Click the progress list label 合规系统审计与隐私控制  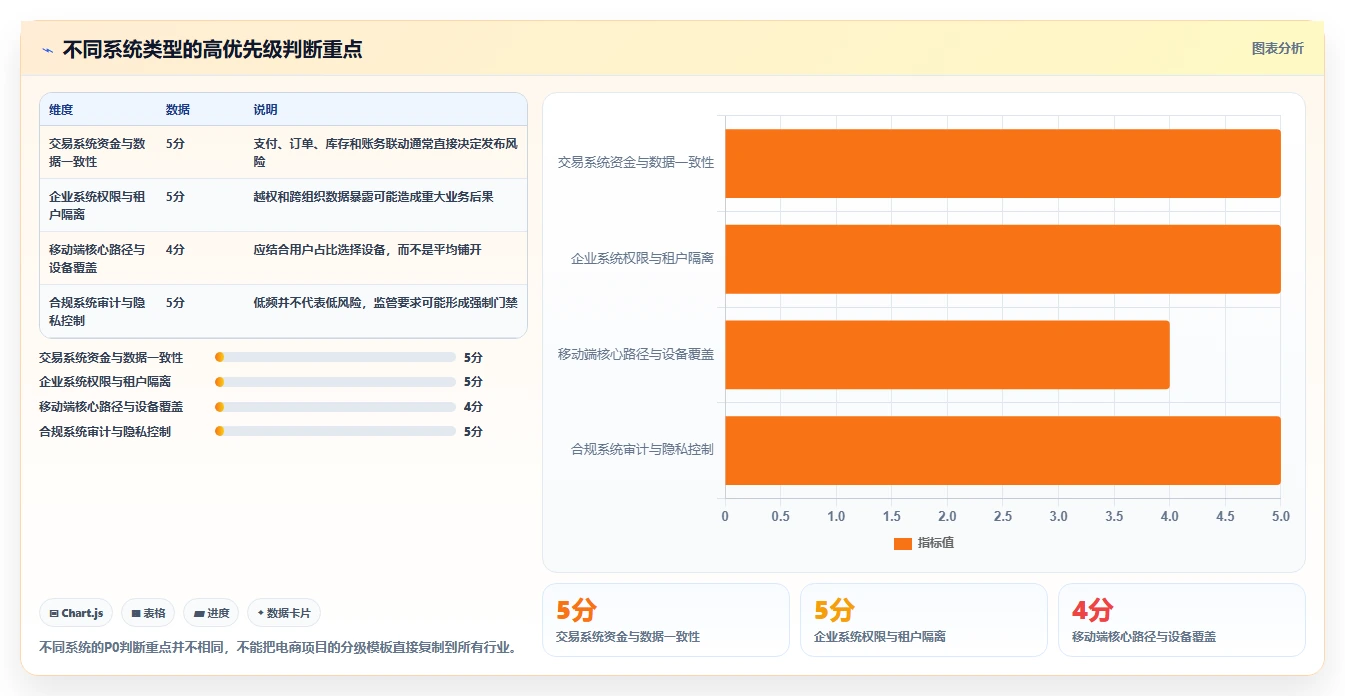105,431
